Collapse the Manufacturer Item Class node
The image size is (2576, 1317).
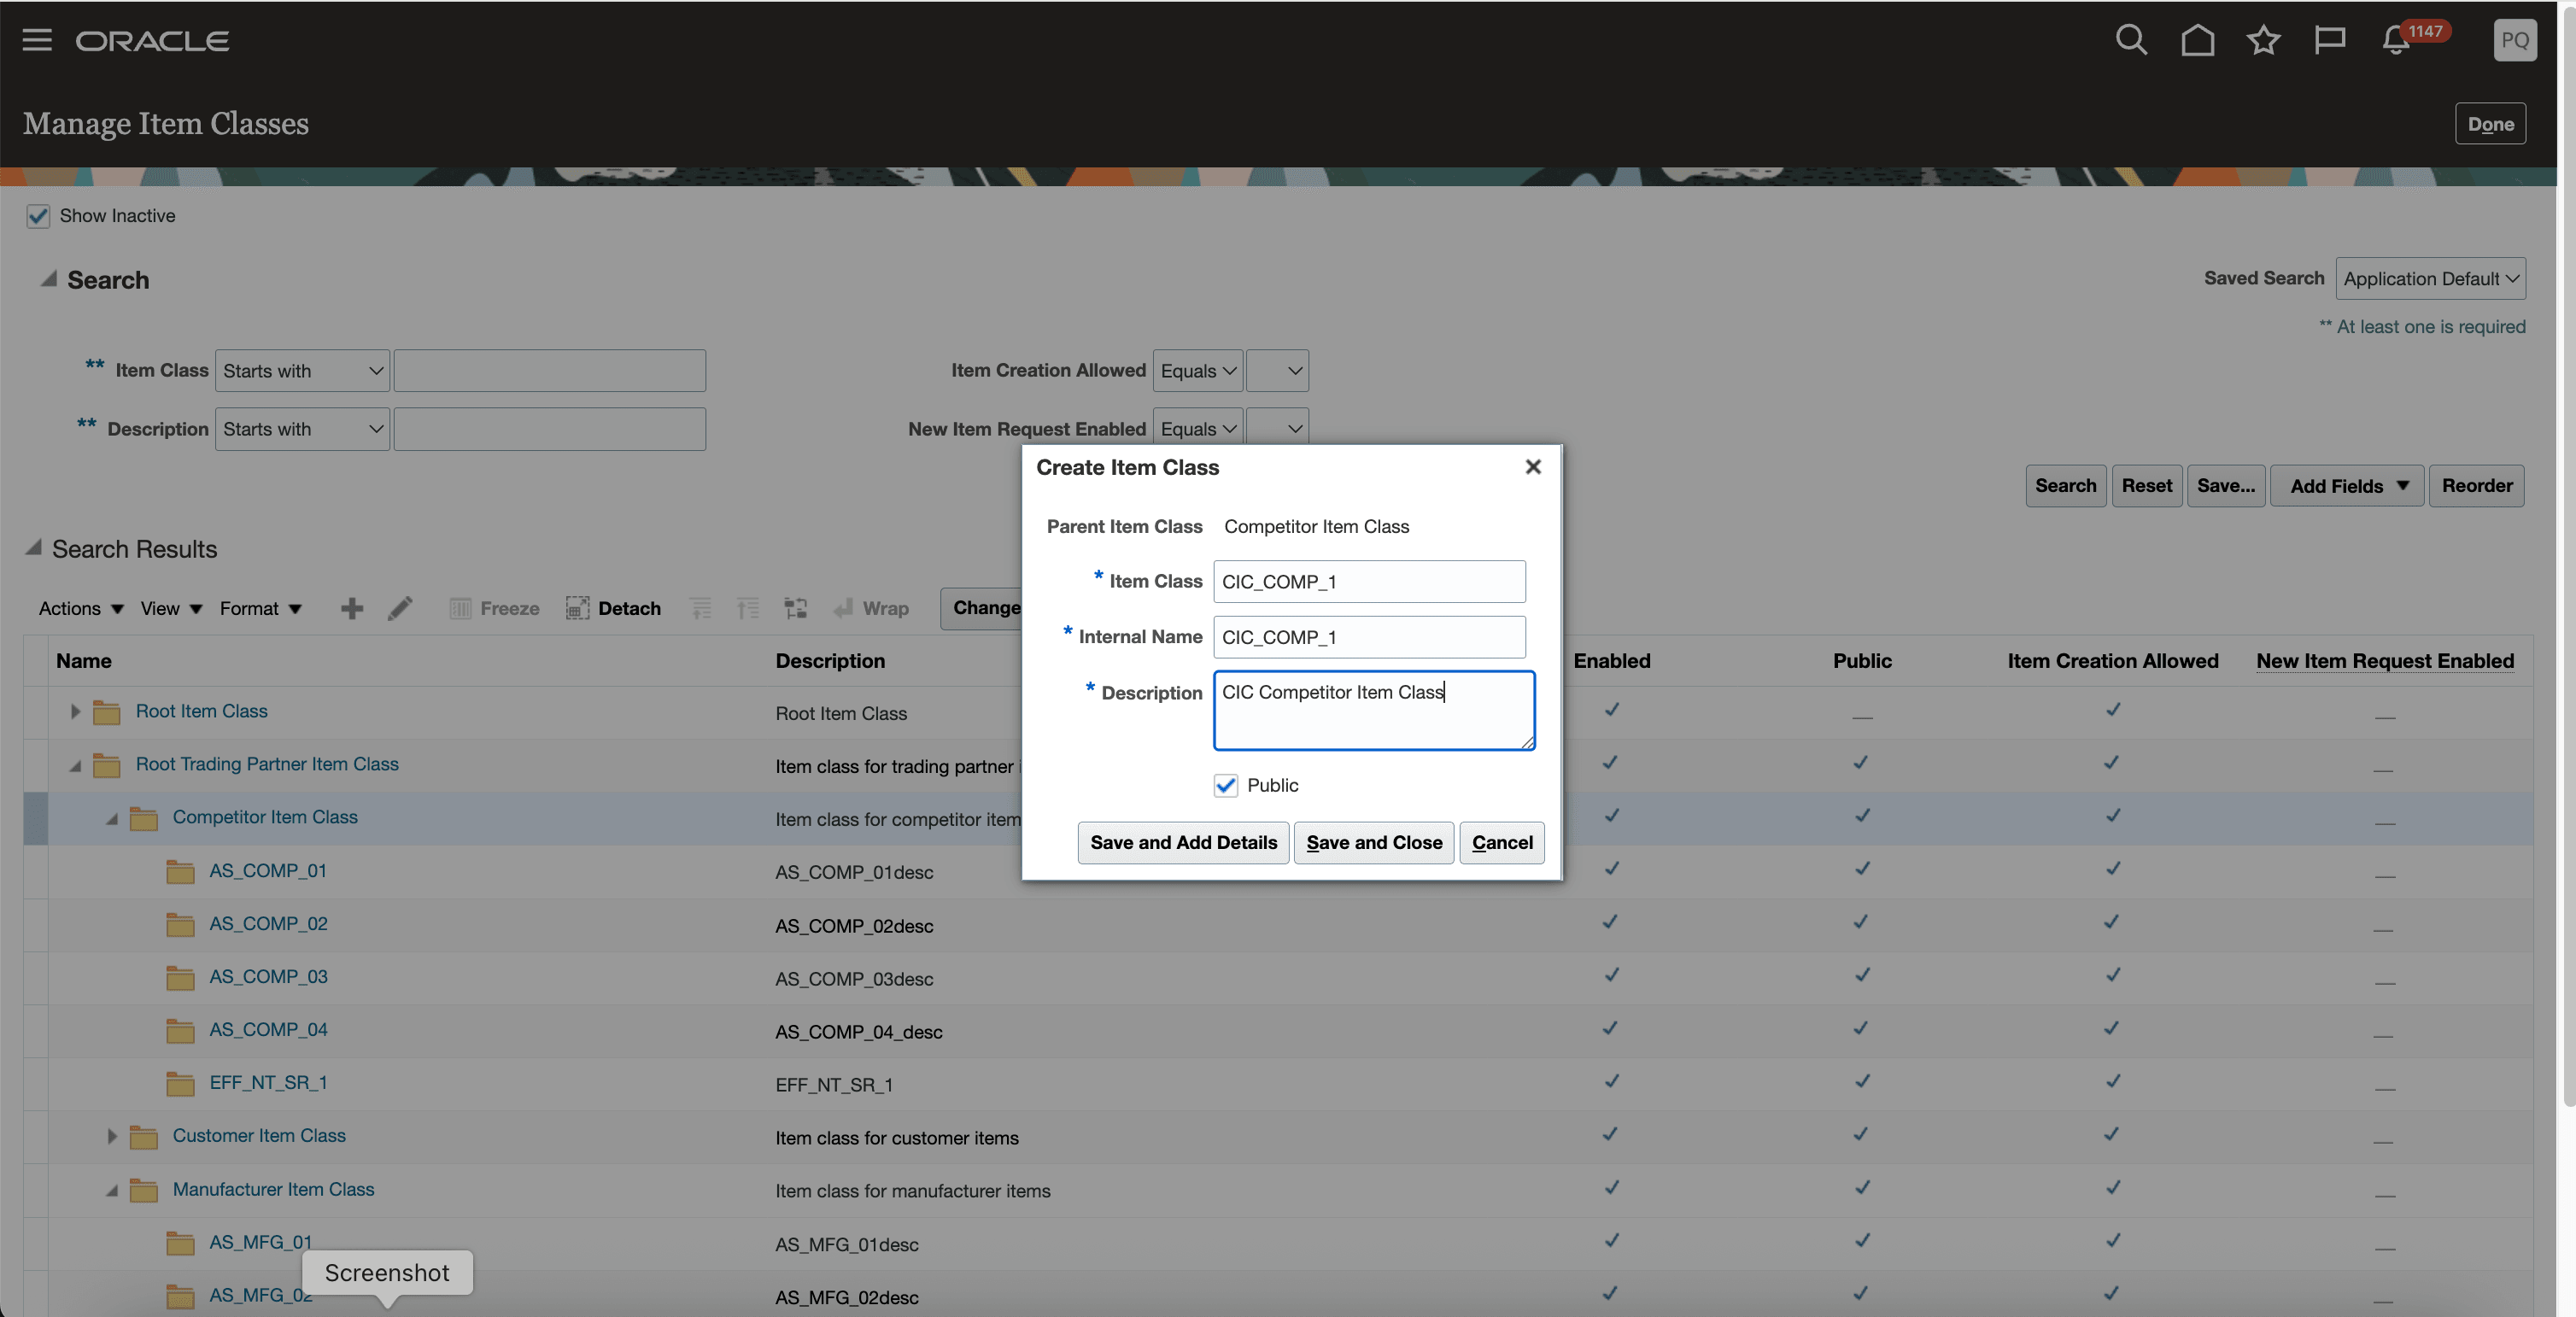112,1190
